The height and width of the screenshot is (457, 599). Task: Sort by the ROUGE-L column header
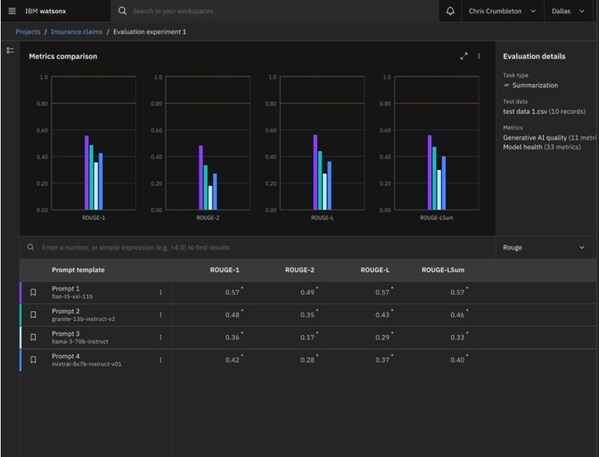375,270
